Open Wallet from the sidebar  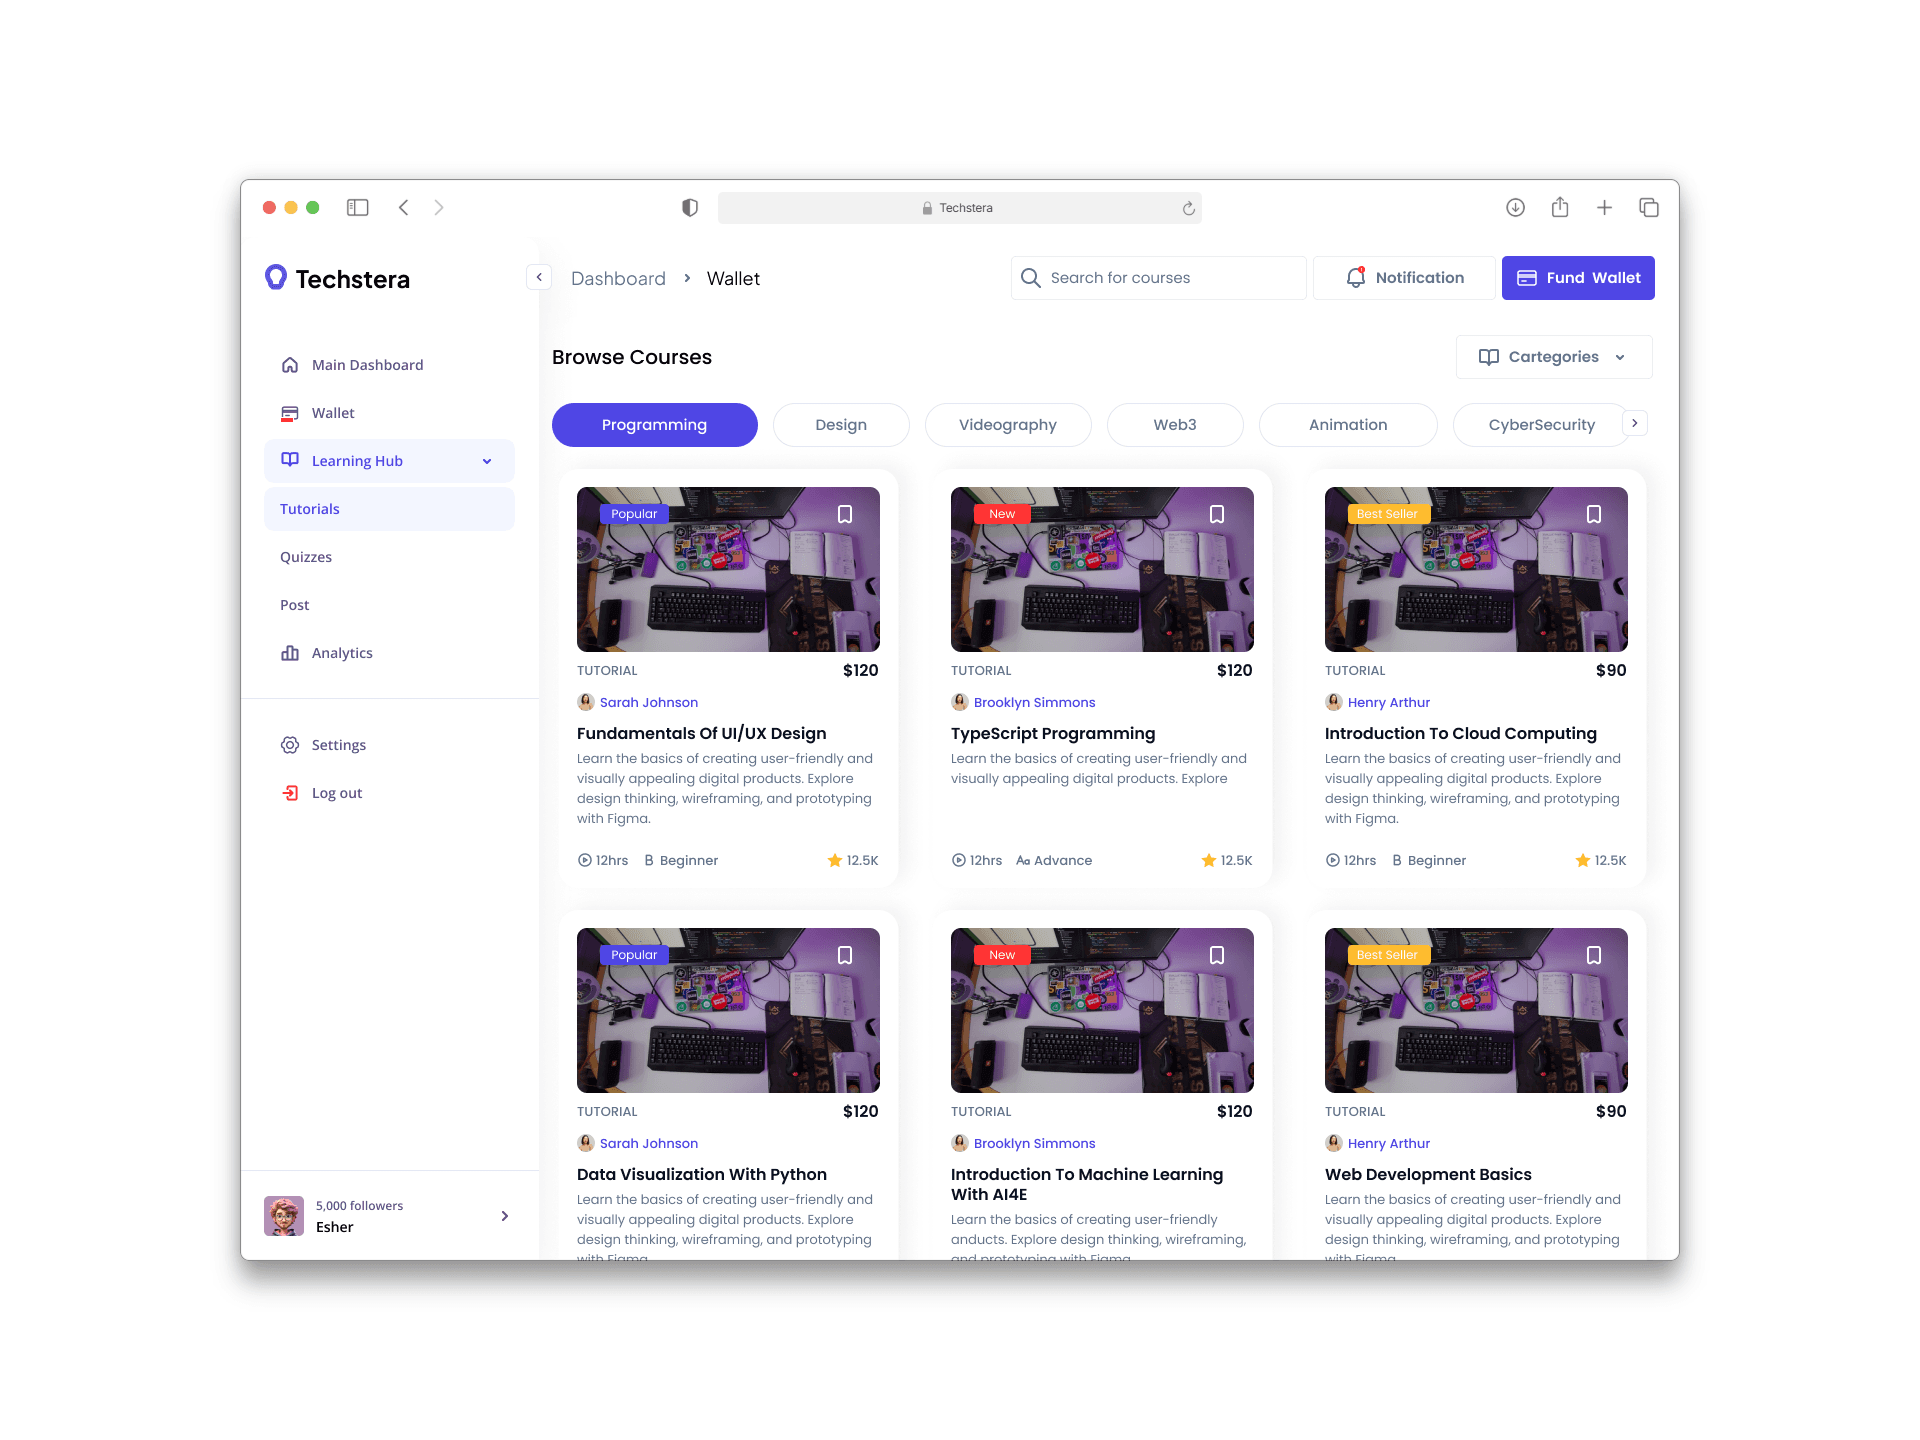pos(333,413)
